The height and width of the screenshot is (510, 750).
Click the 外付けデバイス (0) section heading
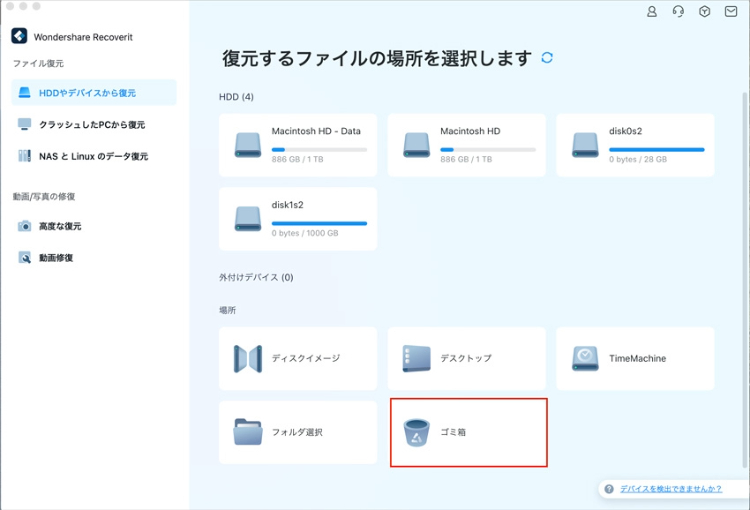click(x=256, y=277)
